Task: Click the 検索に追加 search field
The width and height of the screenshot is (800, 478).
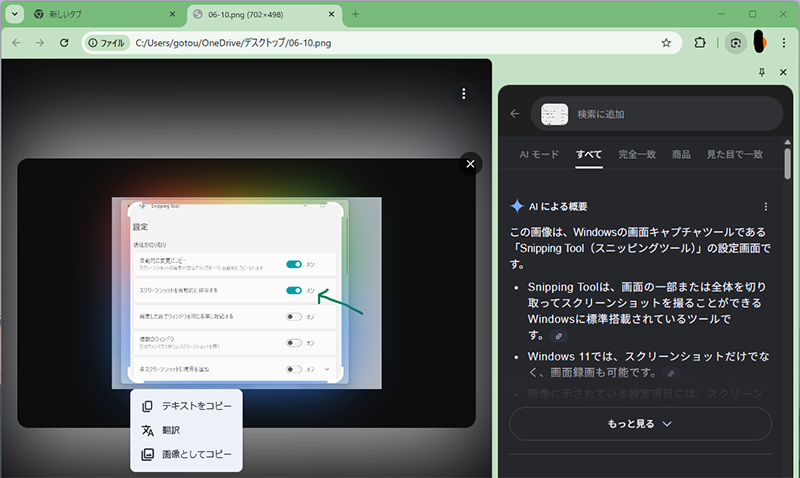Action: (x=657, y=114)
